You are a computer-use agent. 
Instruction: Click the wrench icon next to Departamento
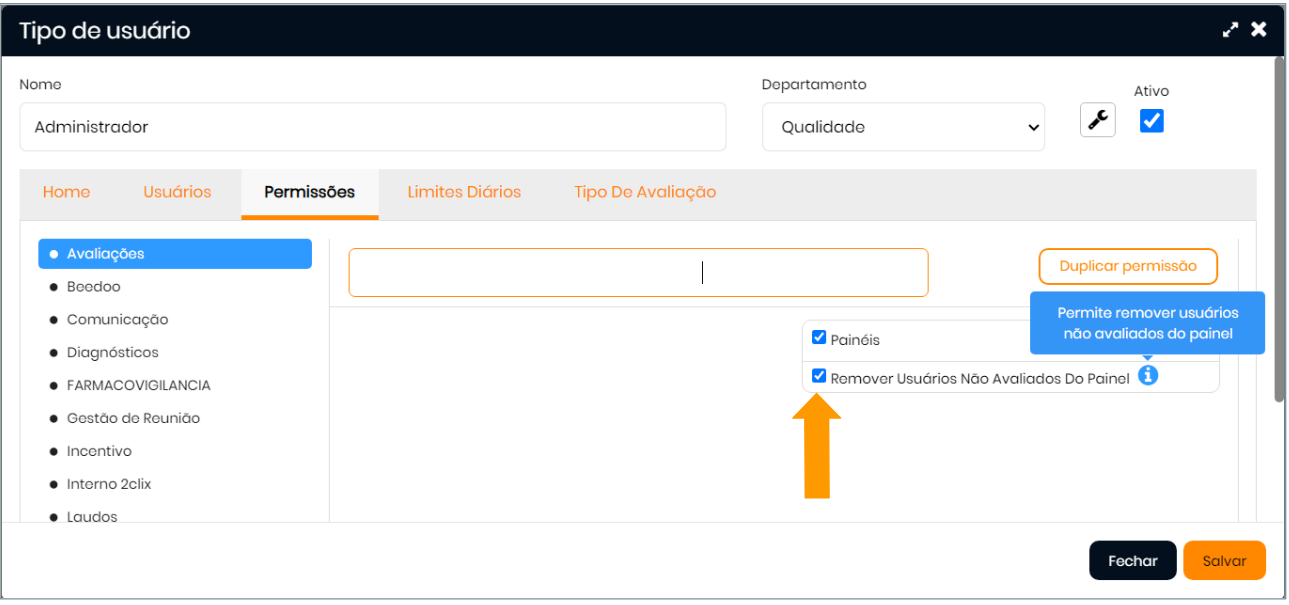point(1097,121)
